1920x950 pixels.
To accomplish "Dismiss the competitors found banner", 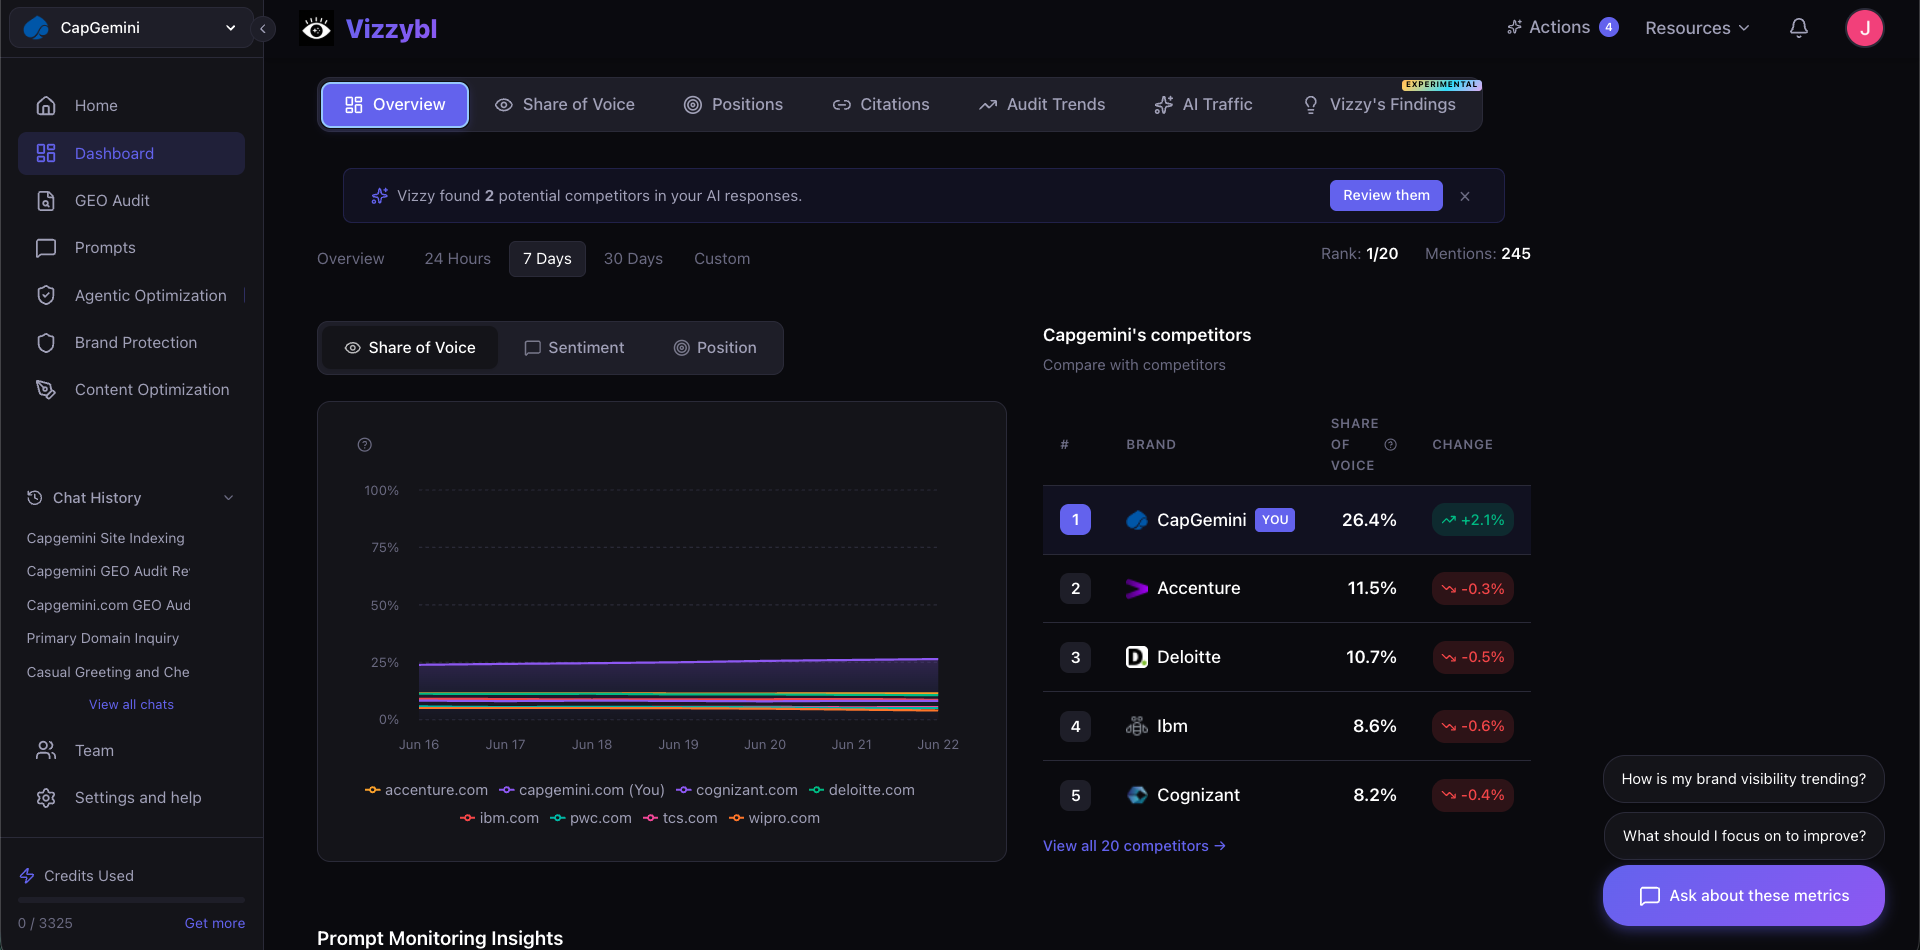I will pos(1465,196).
